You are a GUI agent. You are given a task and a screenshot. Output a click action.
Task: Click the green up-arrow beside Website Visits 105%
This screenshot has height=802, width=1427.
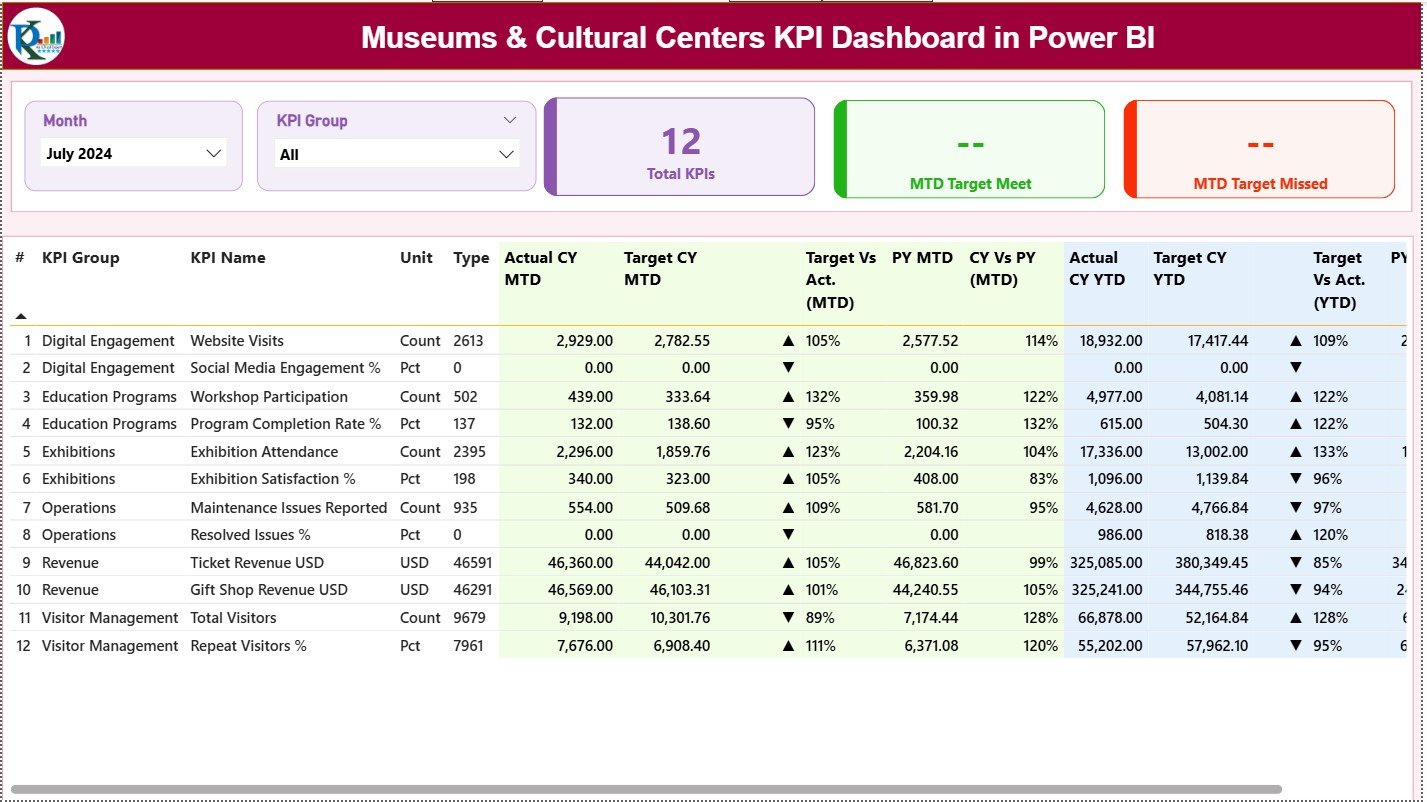[x=789, y=340]
